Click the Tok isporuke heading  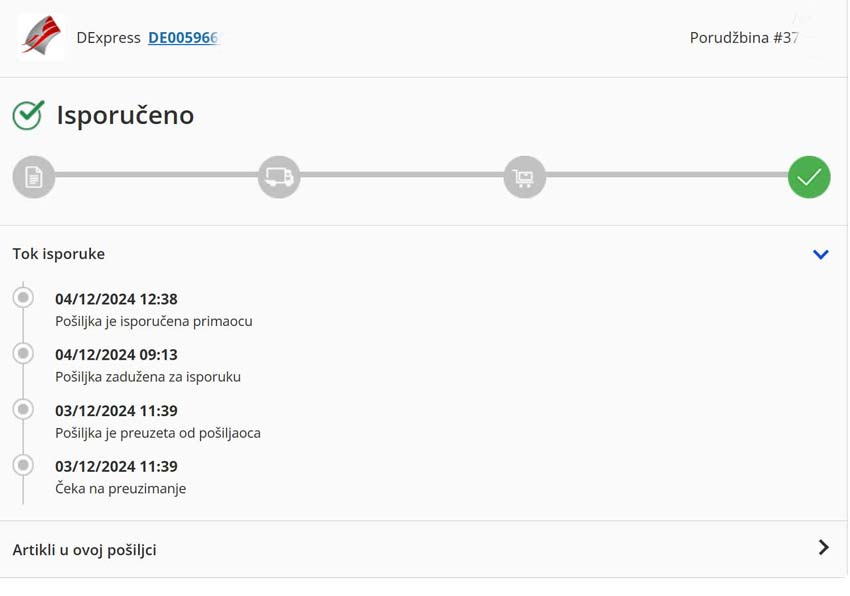pos(59,254)
